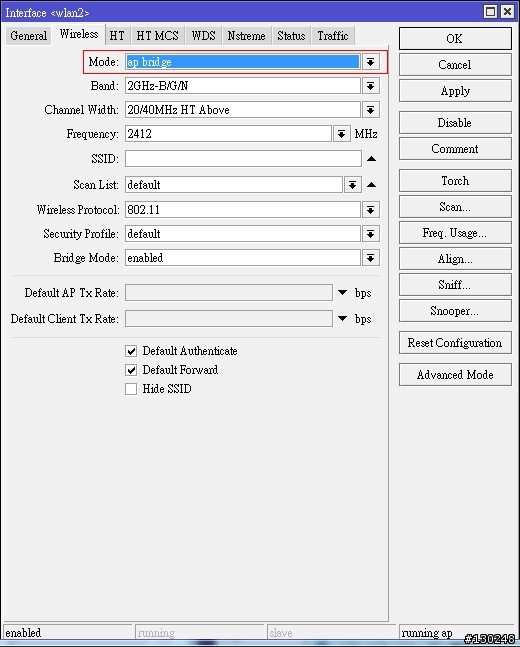This screenshot has height=647, width=520.
Task: Collapse the Scan List up arrow
Action: click(371, 185)
